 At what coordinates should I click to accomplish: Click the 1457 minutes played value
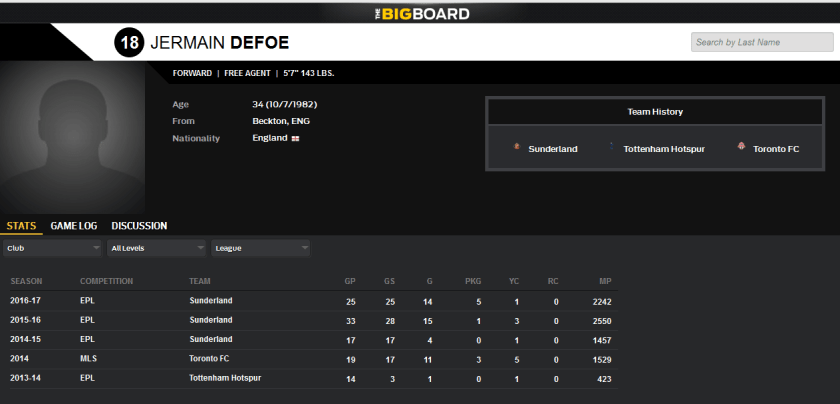click(x=602, y=340)
